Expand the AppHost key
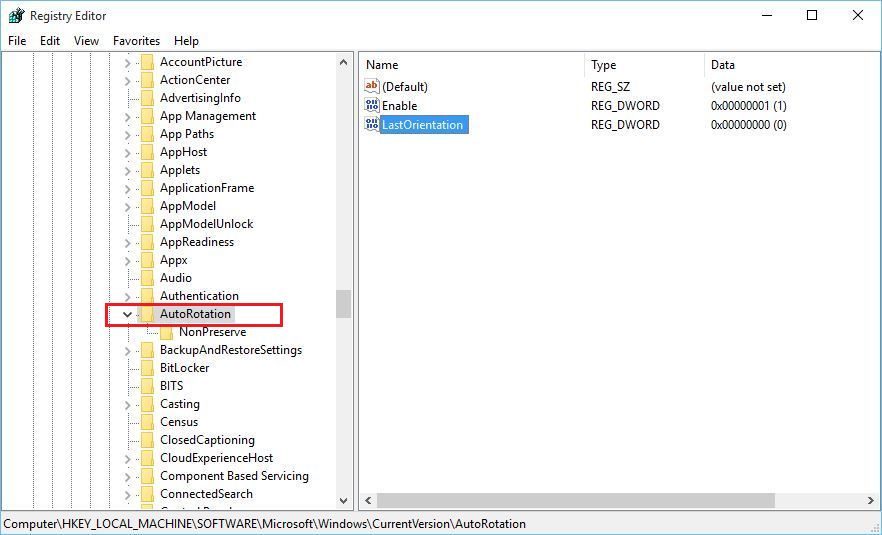Image resolution: width=882 pixels, height=535 pixels. pyautogui.click(x=128, y=152)
